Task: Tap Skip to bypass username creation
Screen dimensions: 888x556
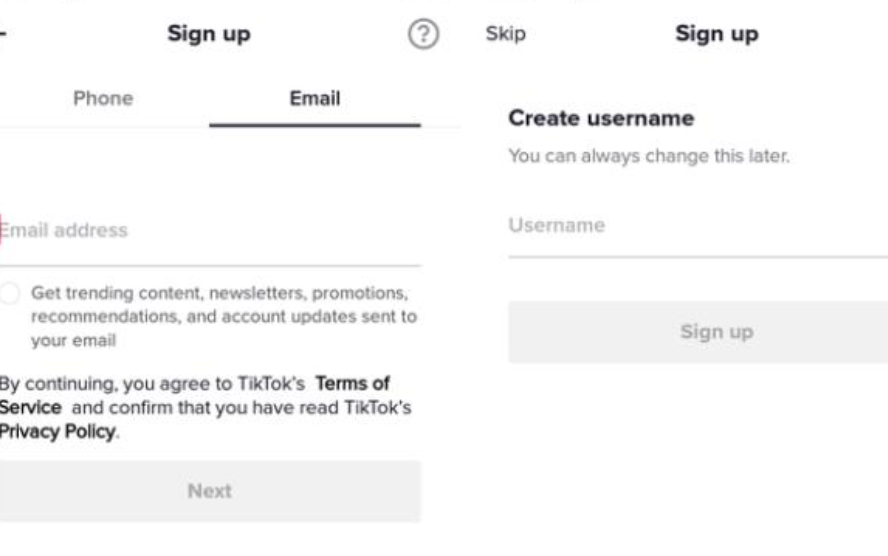Action: (505, 34)
